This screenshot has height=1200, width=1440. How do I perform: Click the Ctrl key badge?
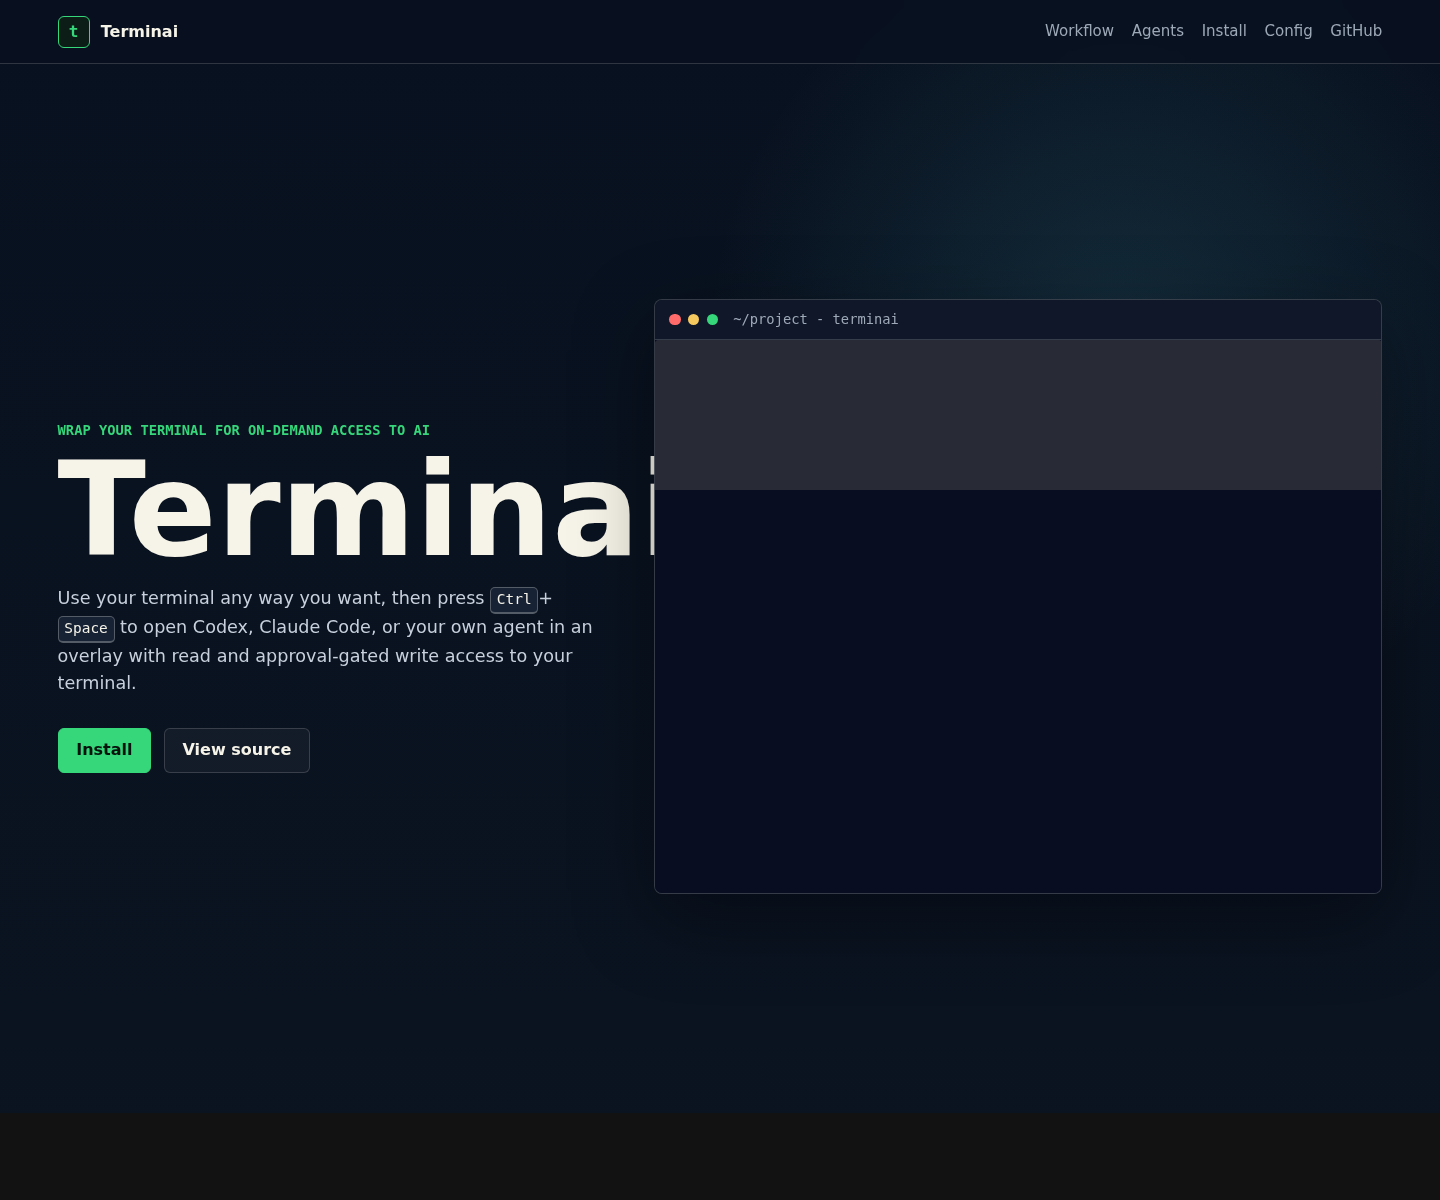(514, 600)
